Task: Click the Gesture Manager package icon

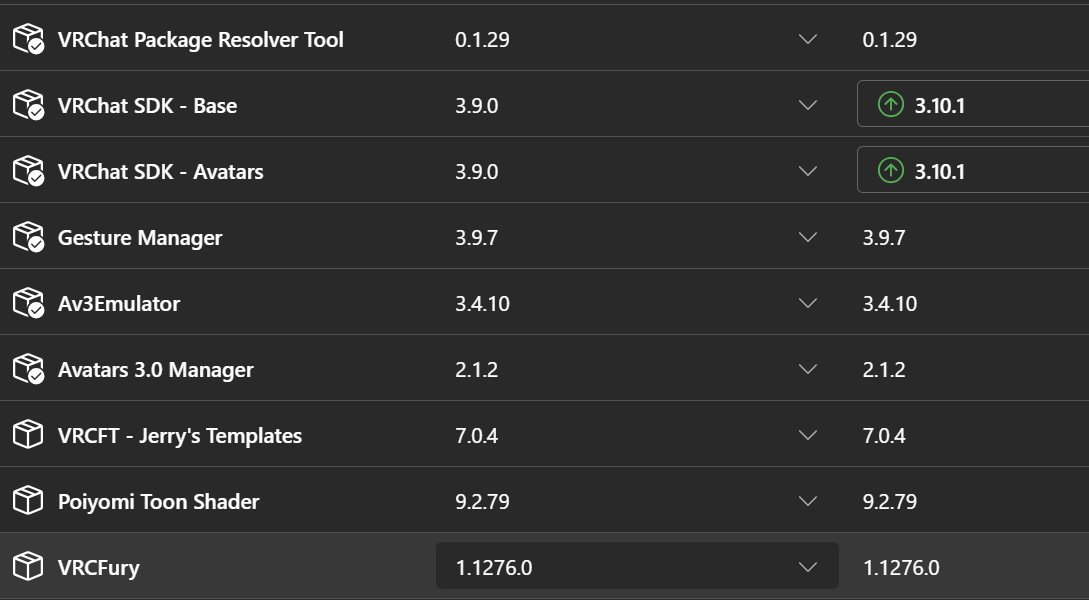Action: coord(28,238)
